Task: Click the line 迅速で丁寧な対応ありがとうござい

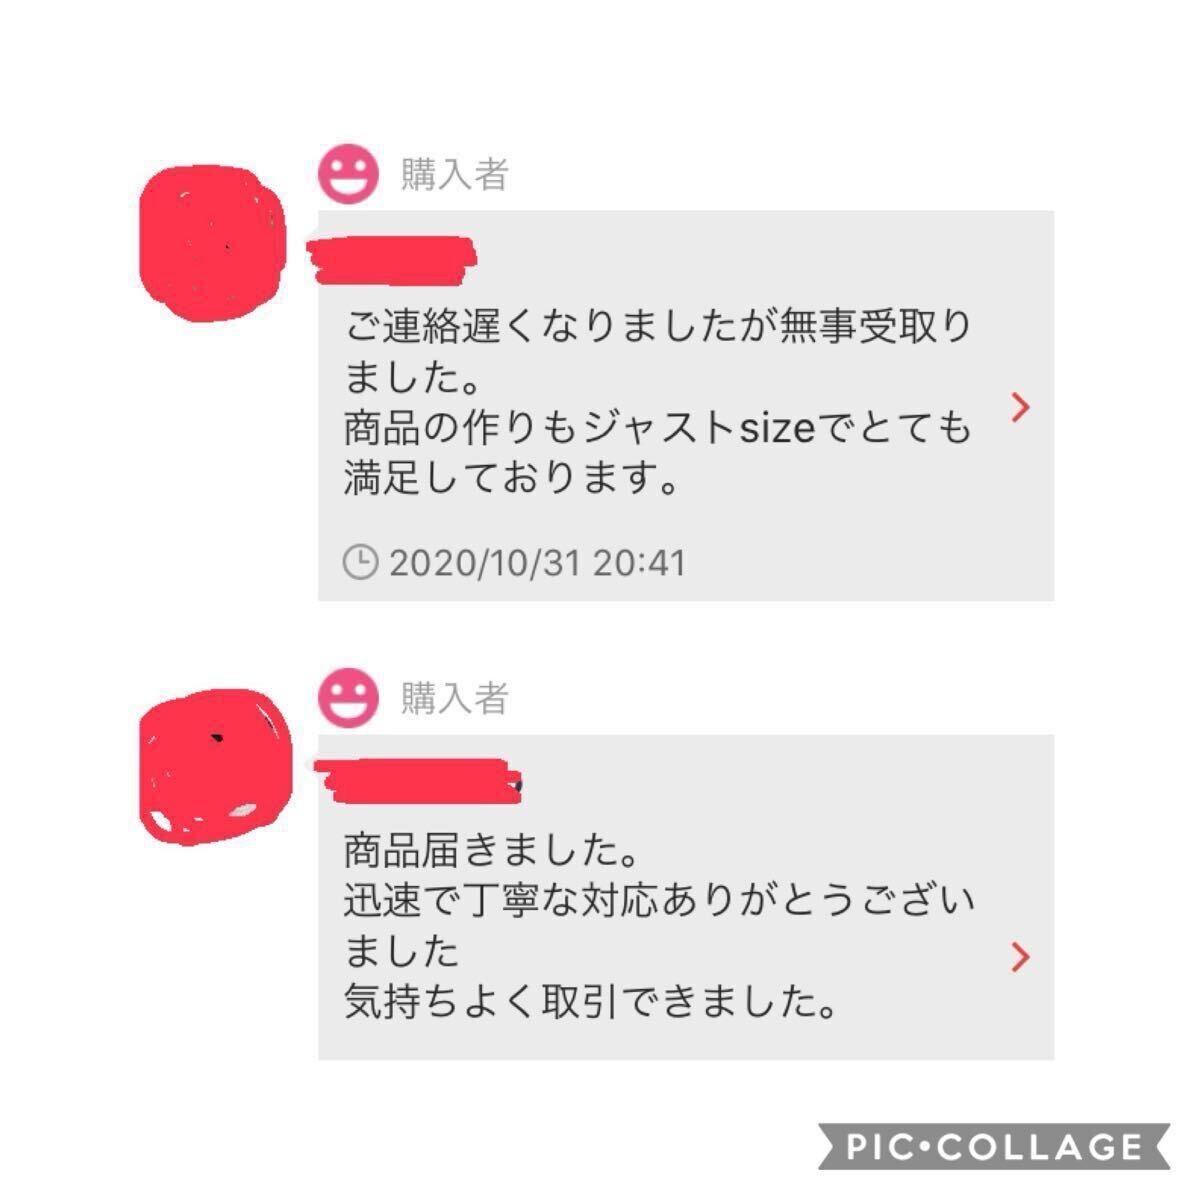Action: click(659, 901)
